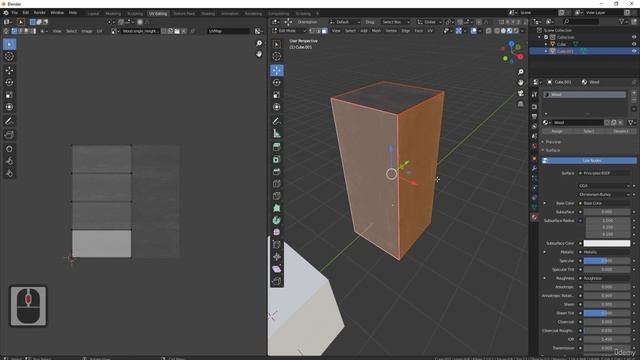Open the Edit Mode dropdown

289,31
